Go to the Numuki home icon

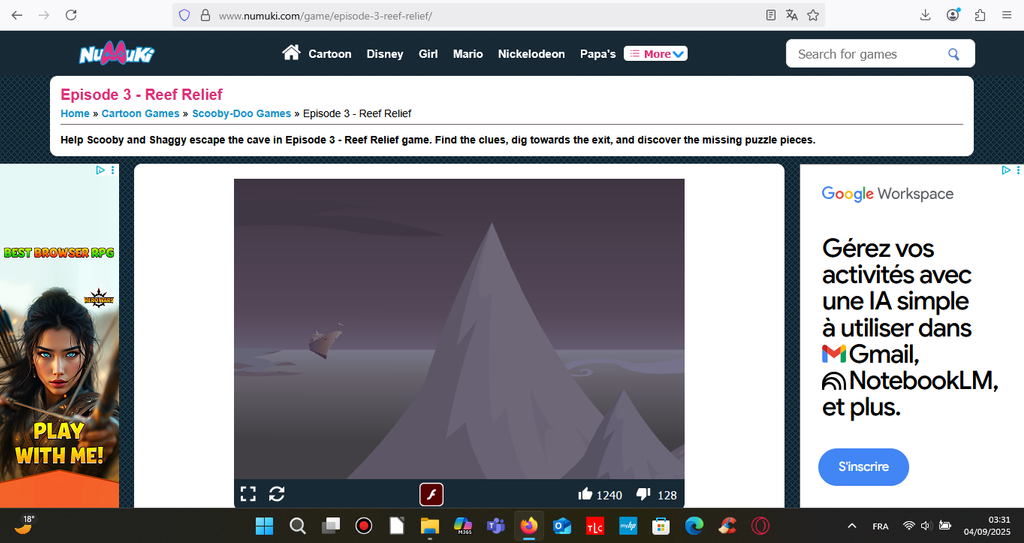(291, 52)
